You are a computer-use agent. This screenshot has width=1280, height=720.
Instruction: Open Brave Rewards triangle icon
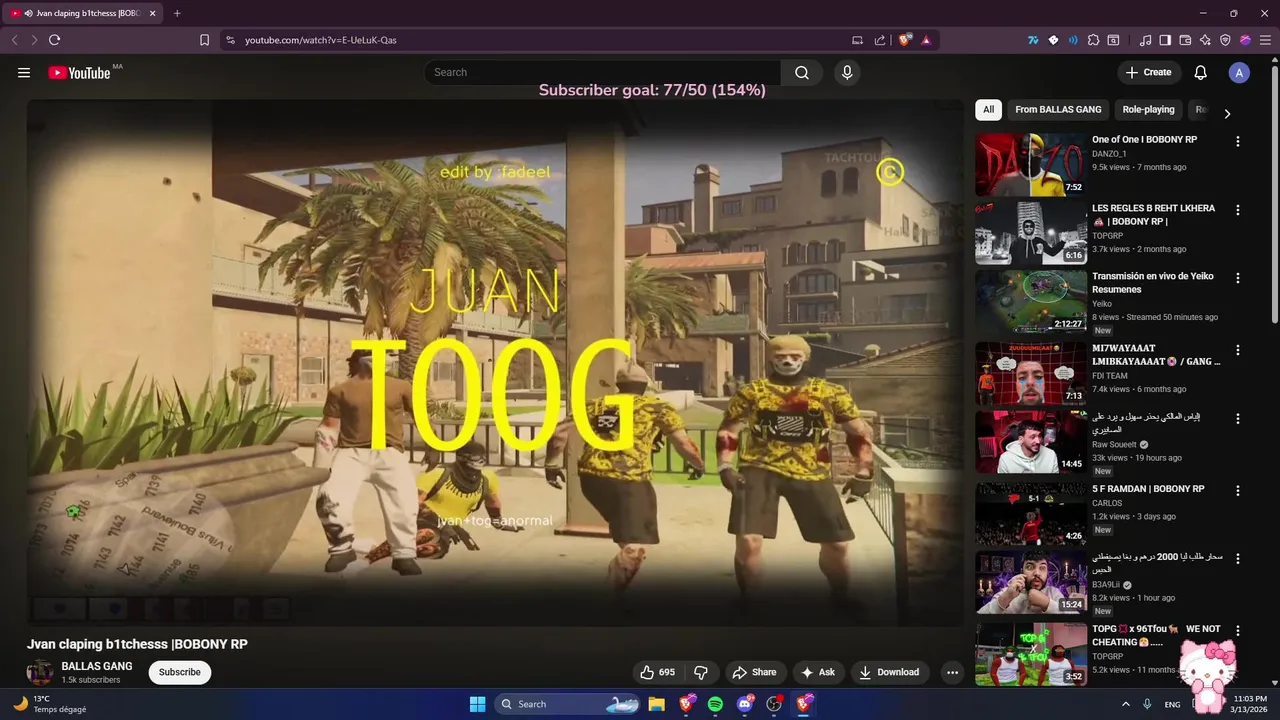[x=926, y=40]
